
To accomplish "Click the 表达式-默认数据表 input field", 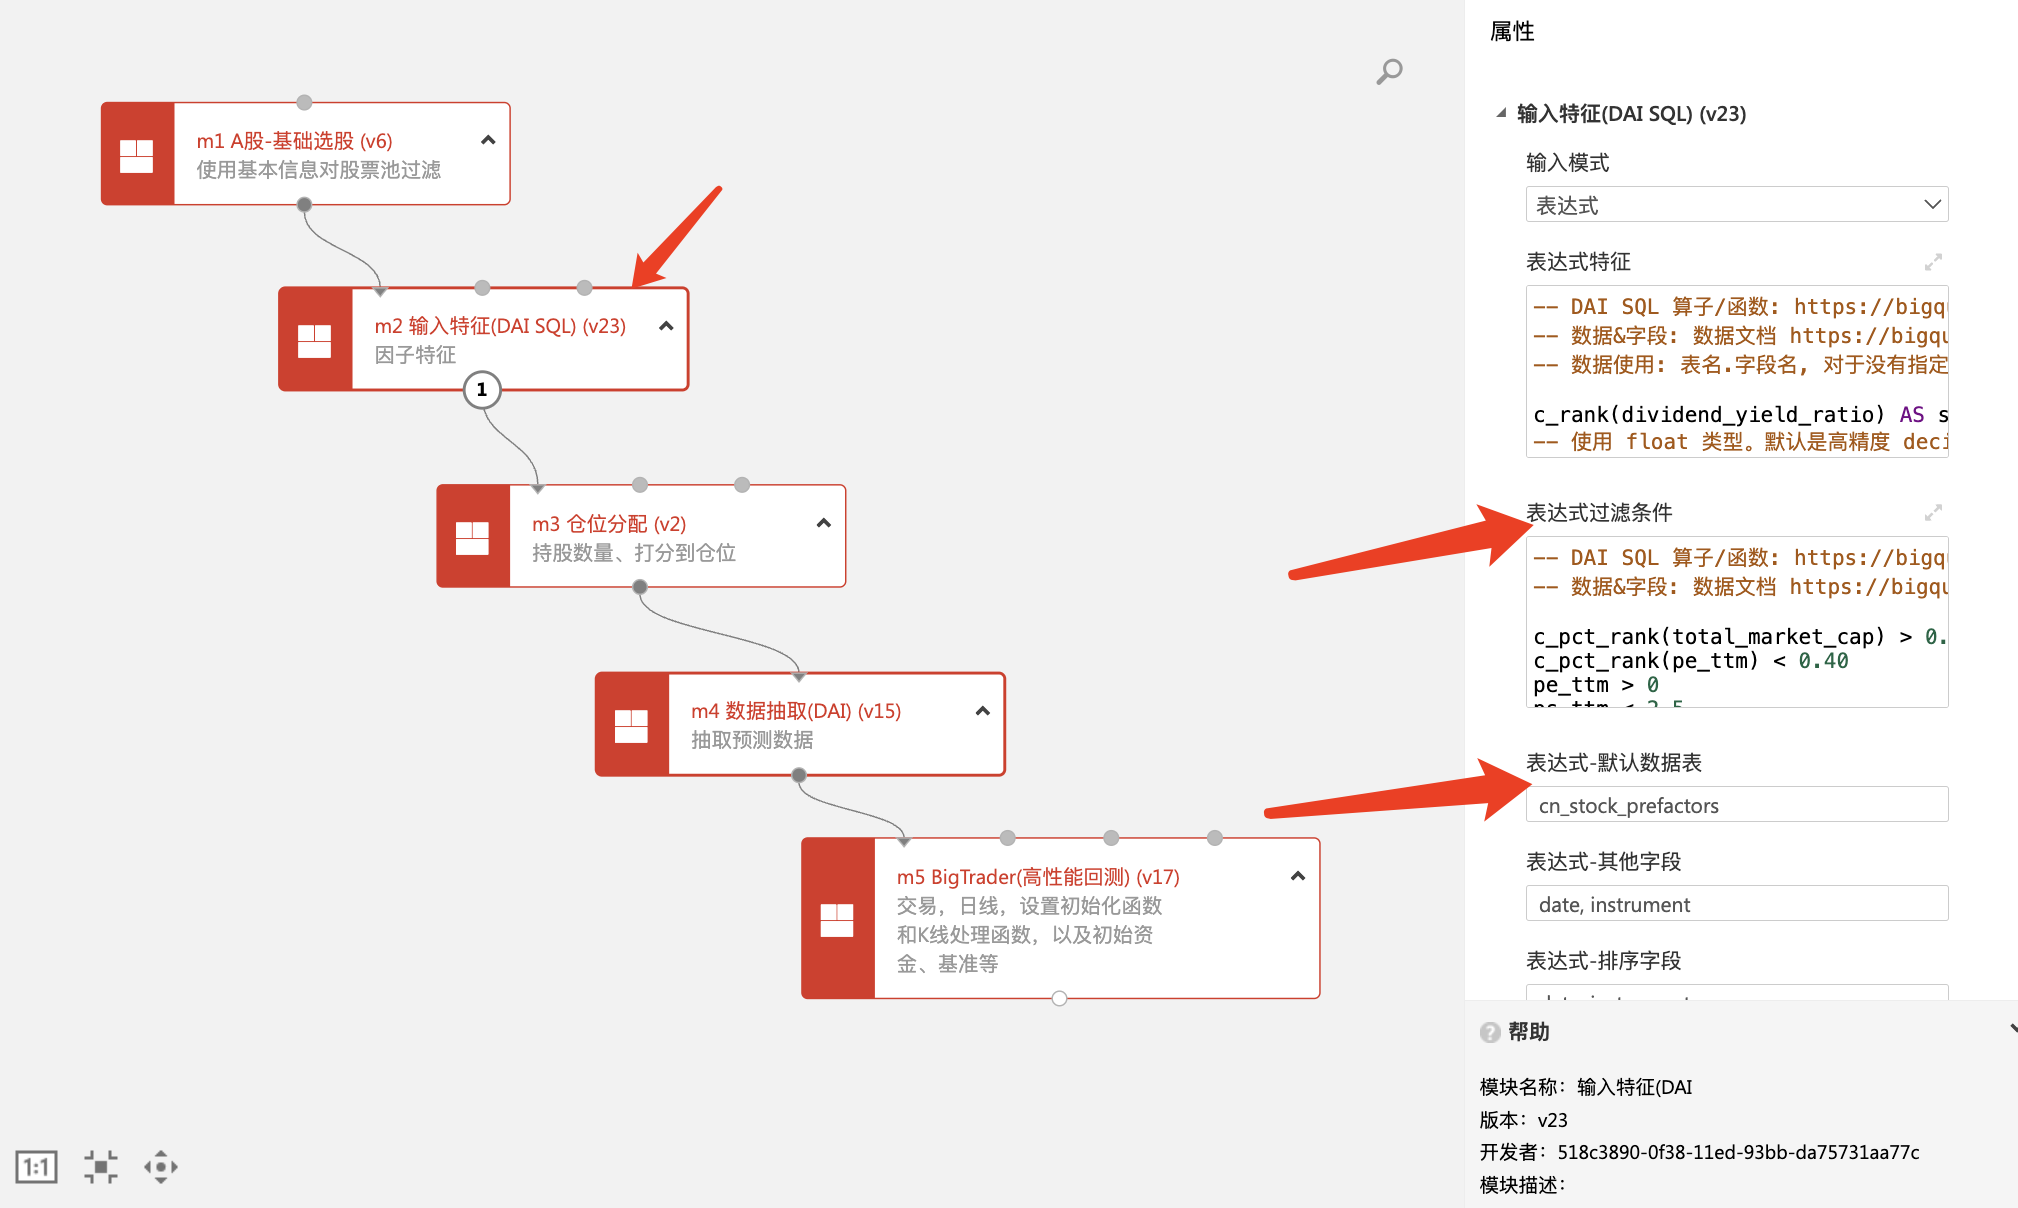I will 1736,805.
